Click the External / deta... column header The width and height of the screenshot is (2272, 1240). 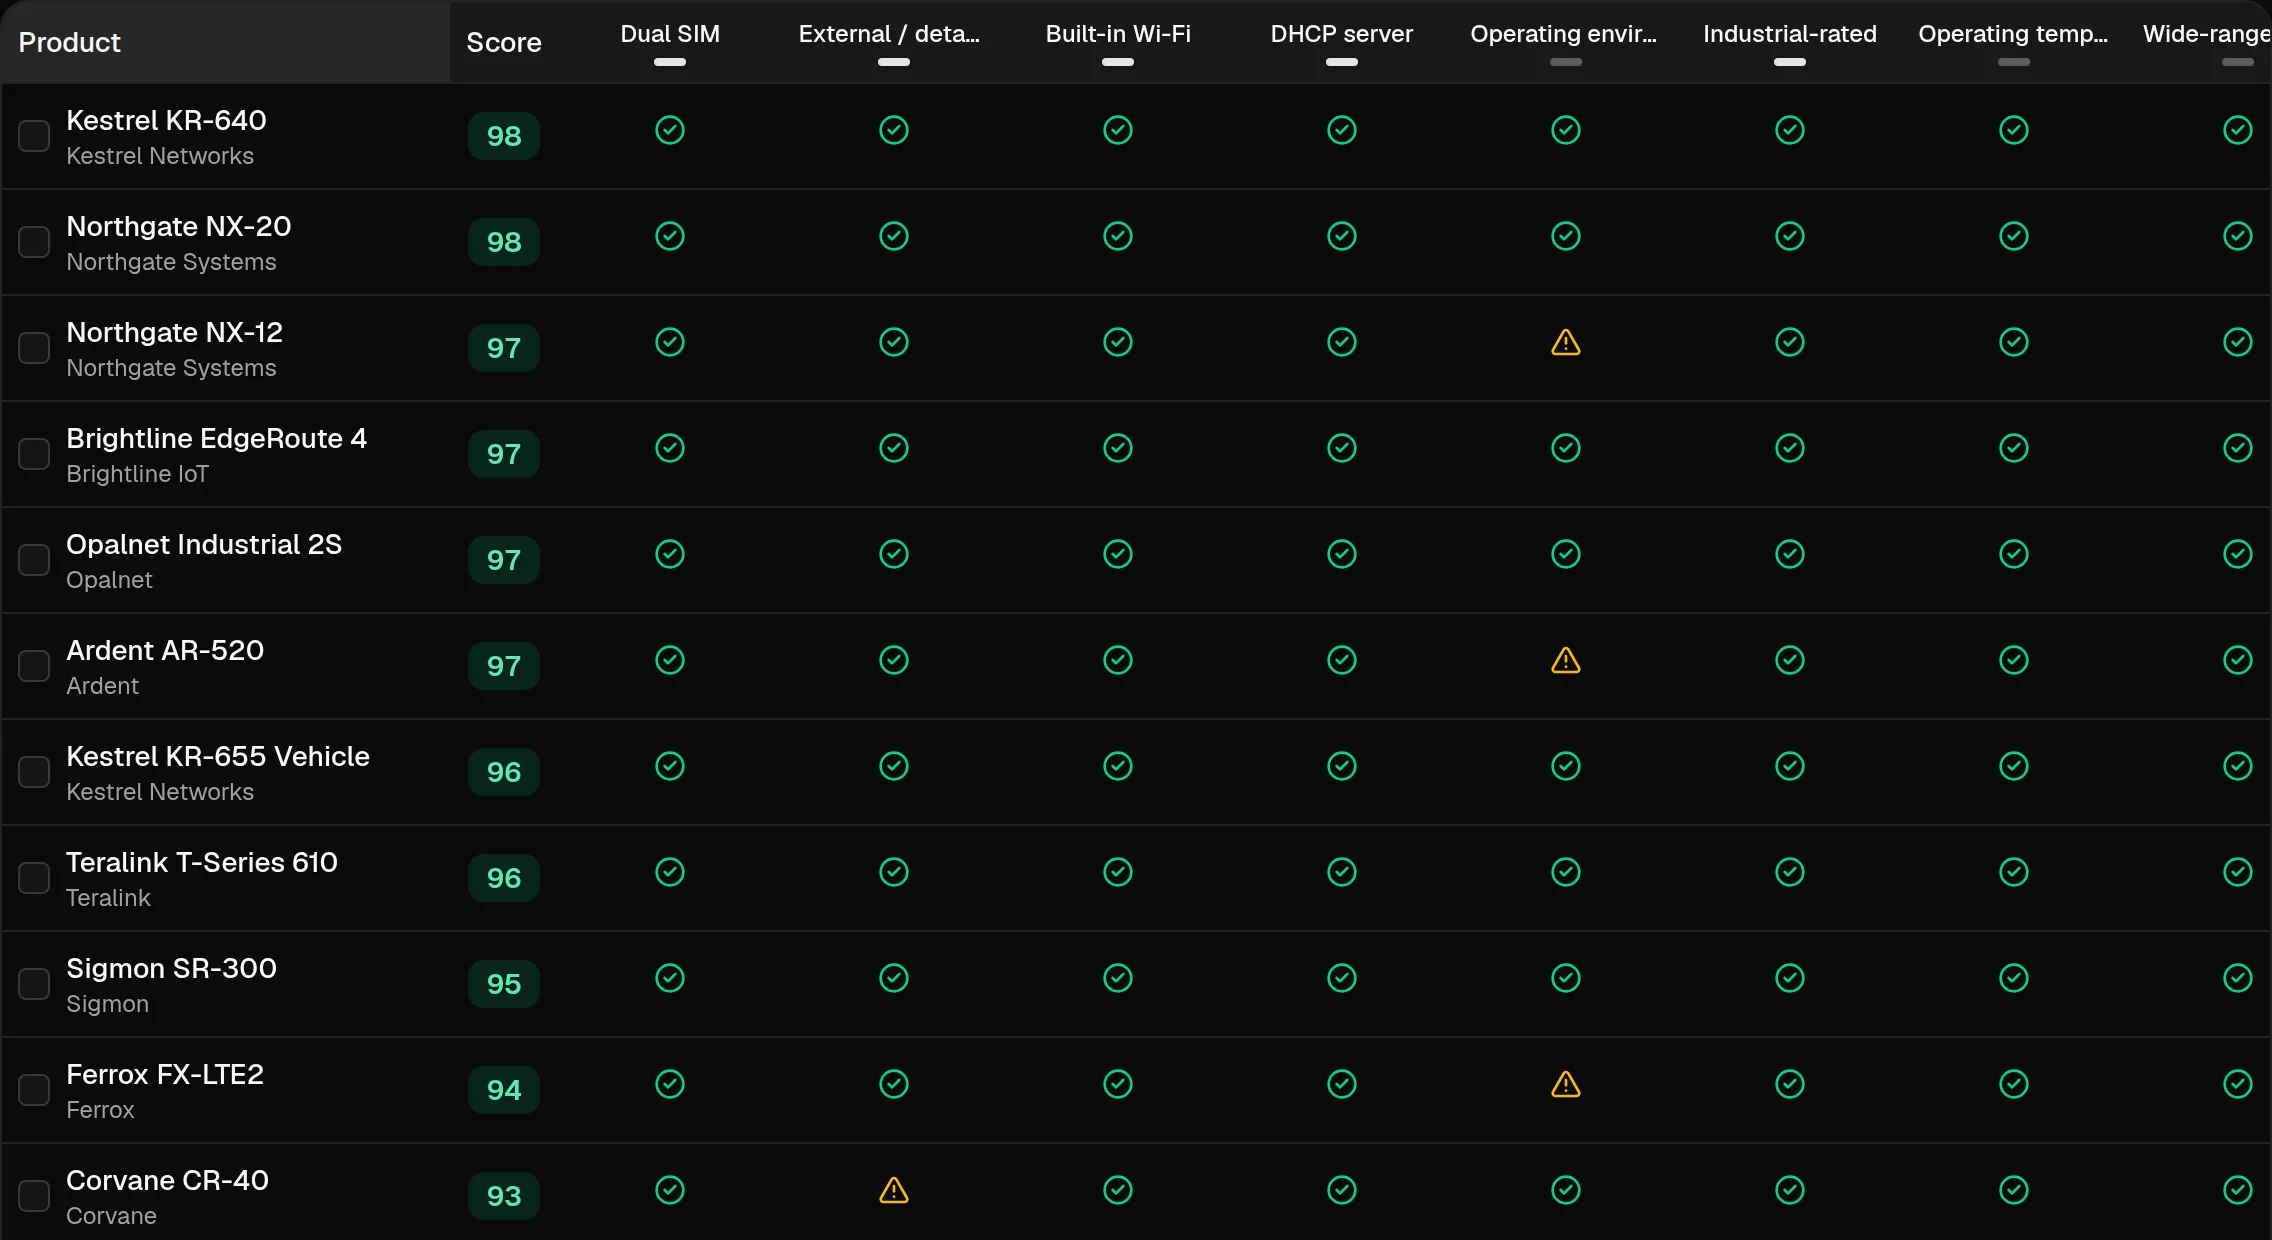click(x=890, y=34)
